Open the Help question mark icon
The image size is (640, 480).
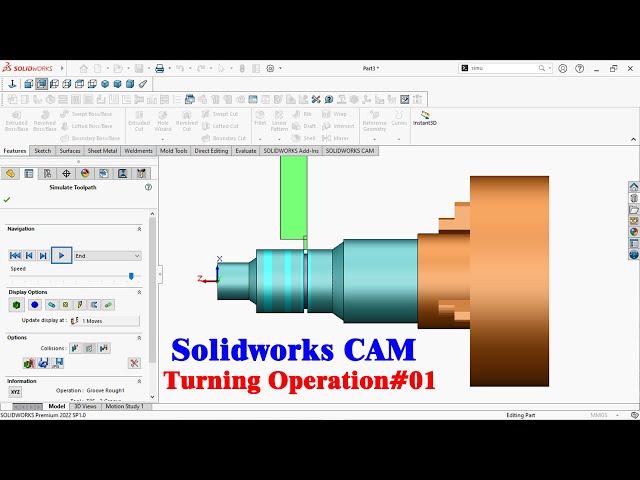(580, 69)
